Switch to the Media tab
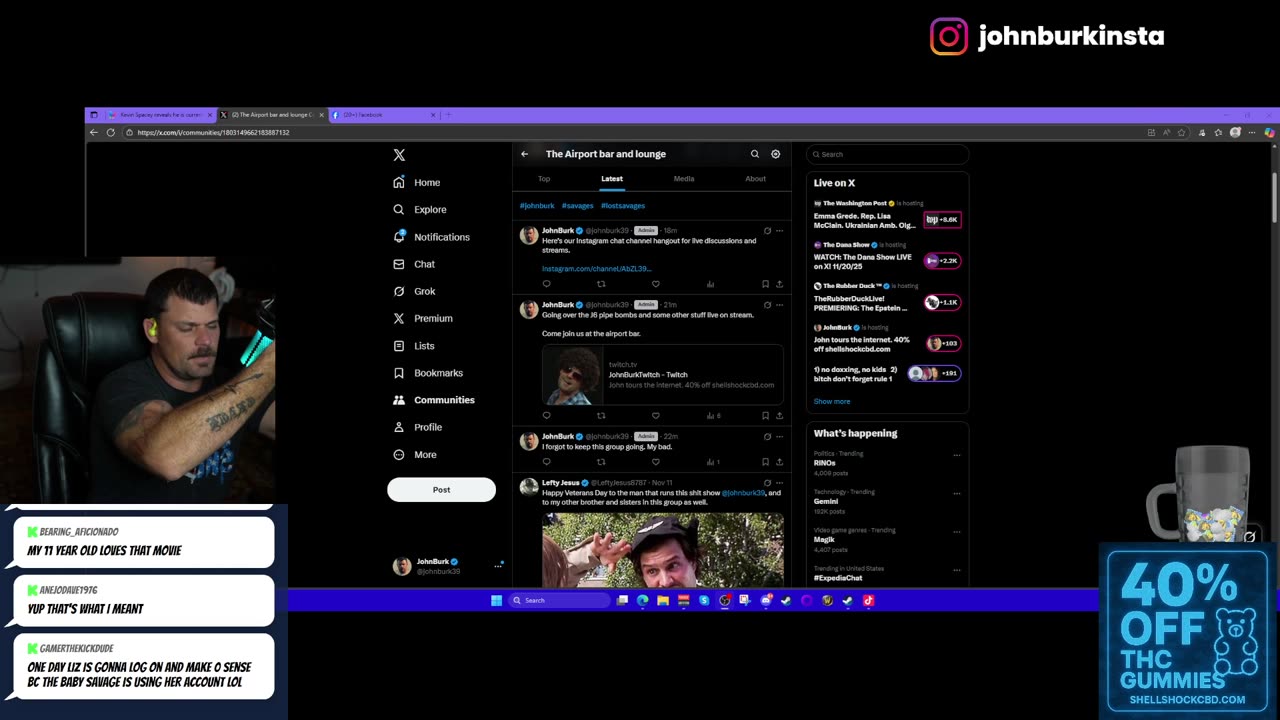Viewport: 1280px width, 720px height. [684, 179]
